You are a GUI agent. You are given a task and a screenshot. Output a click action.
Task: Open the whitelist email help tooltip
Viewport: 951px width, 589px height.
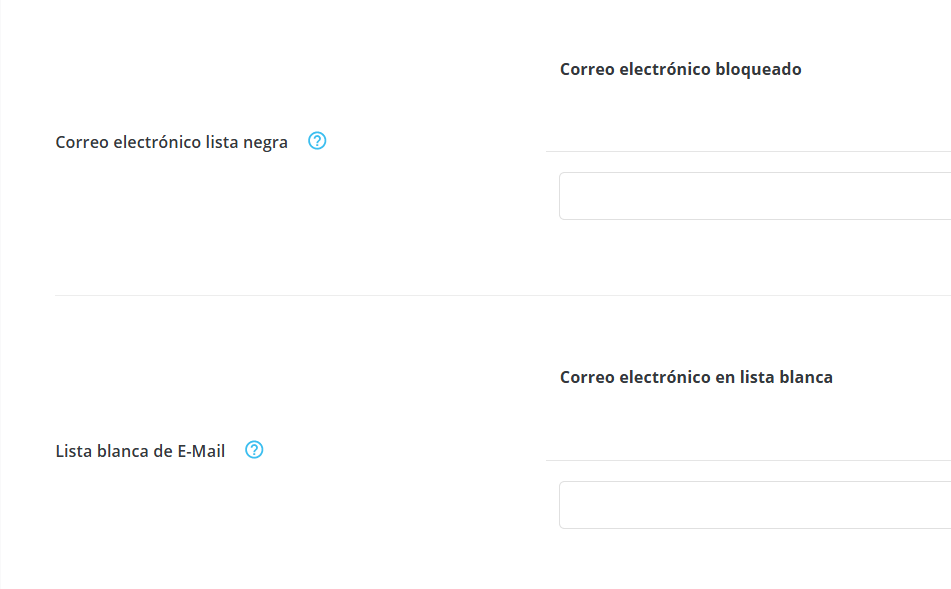pyautogui.click(x=254, y=450)
